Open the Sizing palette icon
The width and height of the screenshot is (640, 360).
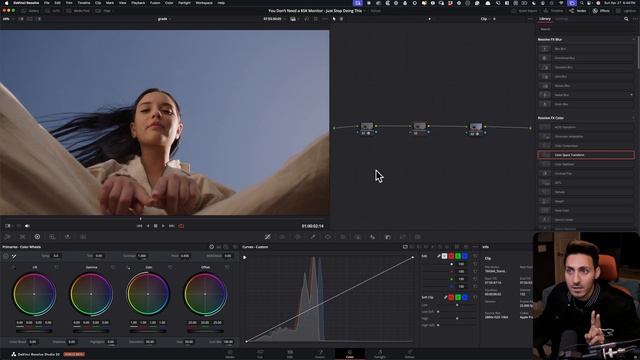tap(403, 237)
